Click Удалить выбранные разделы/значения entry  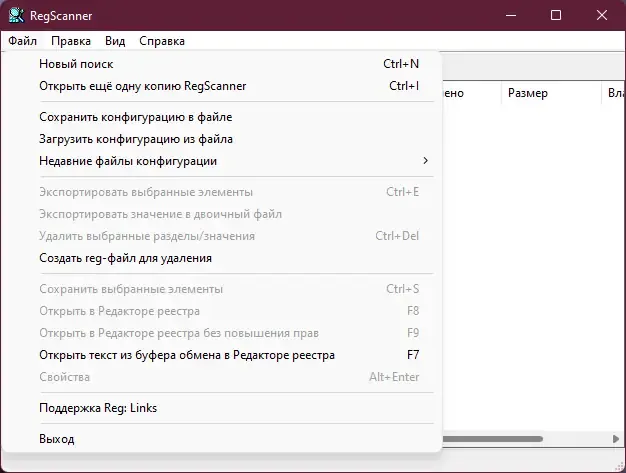(222, 236)
